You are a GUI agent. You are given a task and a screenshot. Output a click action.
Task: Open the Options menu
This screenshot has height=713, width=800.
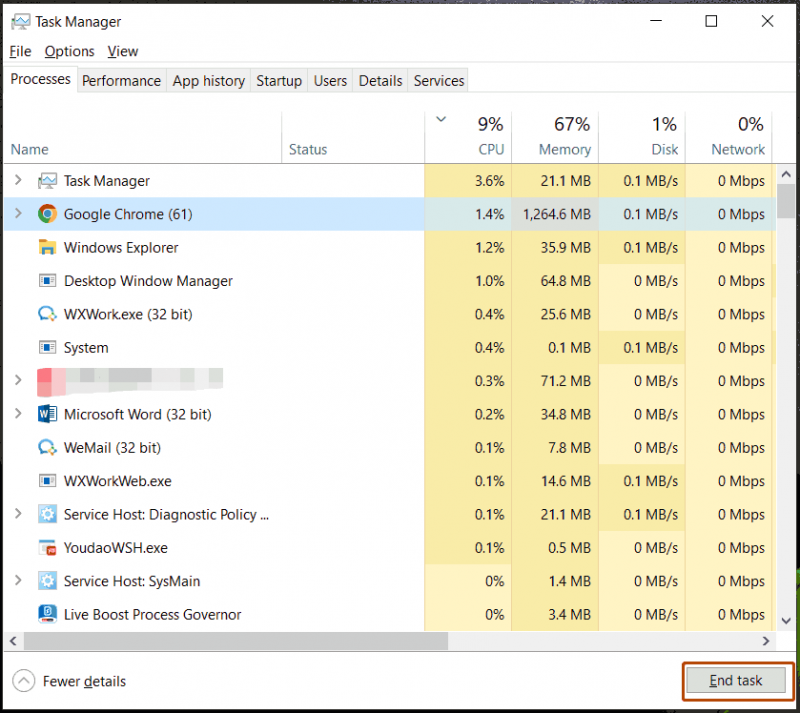point(69,52)
